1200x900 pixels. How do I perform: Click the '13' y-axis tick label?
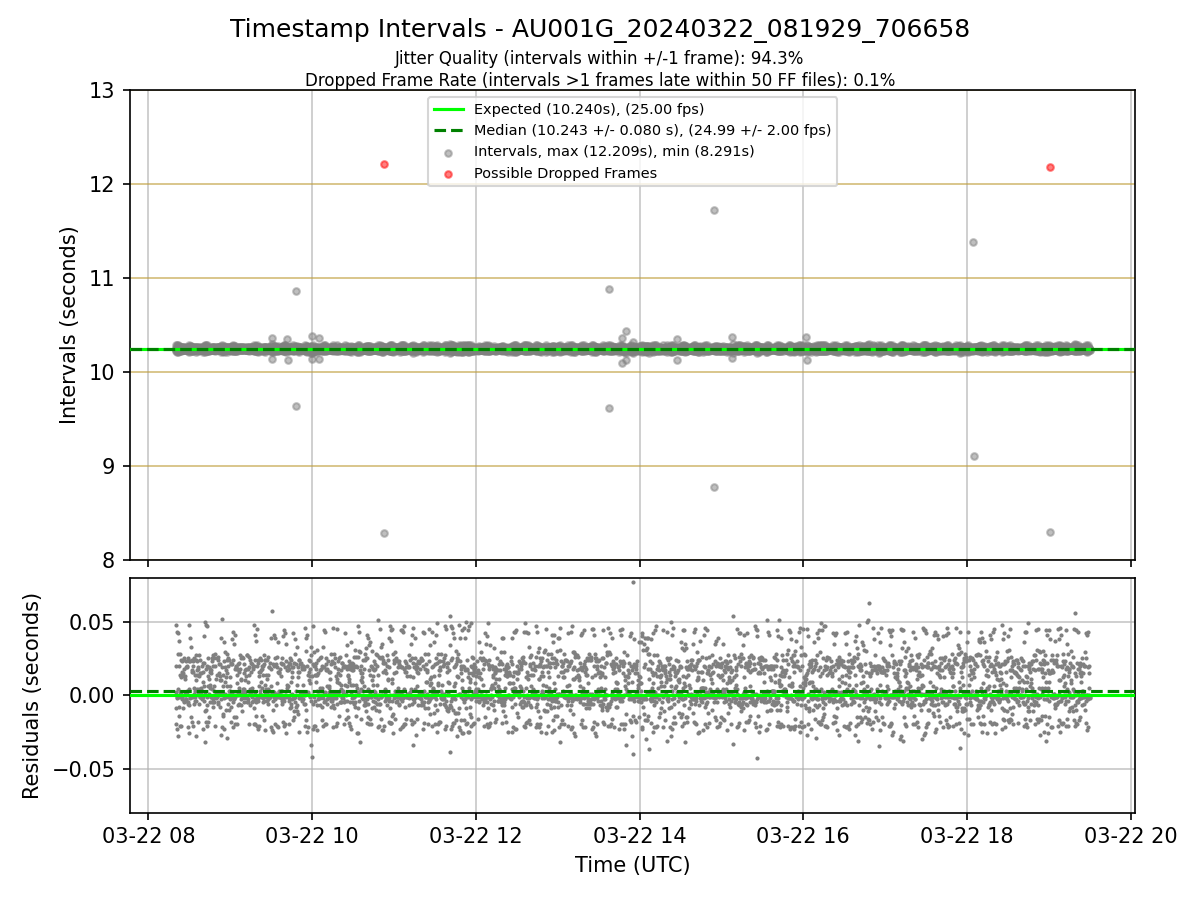pyautogui.click(x=104, y=90)
